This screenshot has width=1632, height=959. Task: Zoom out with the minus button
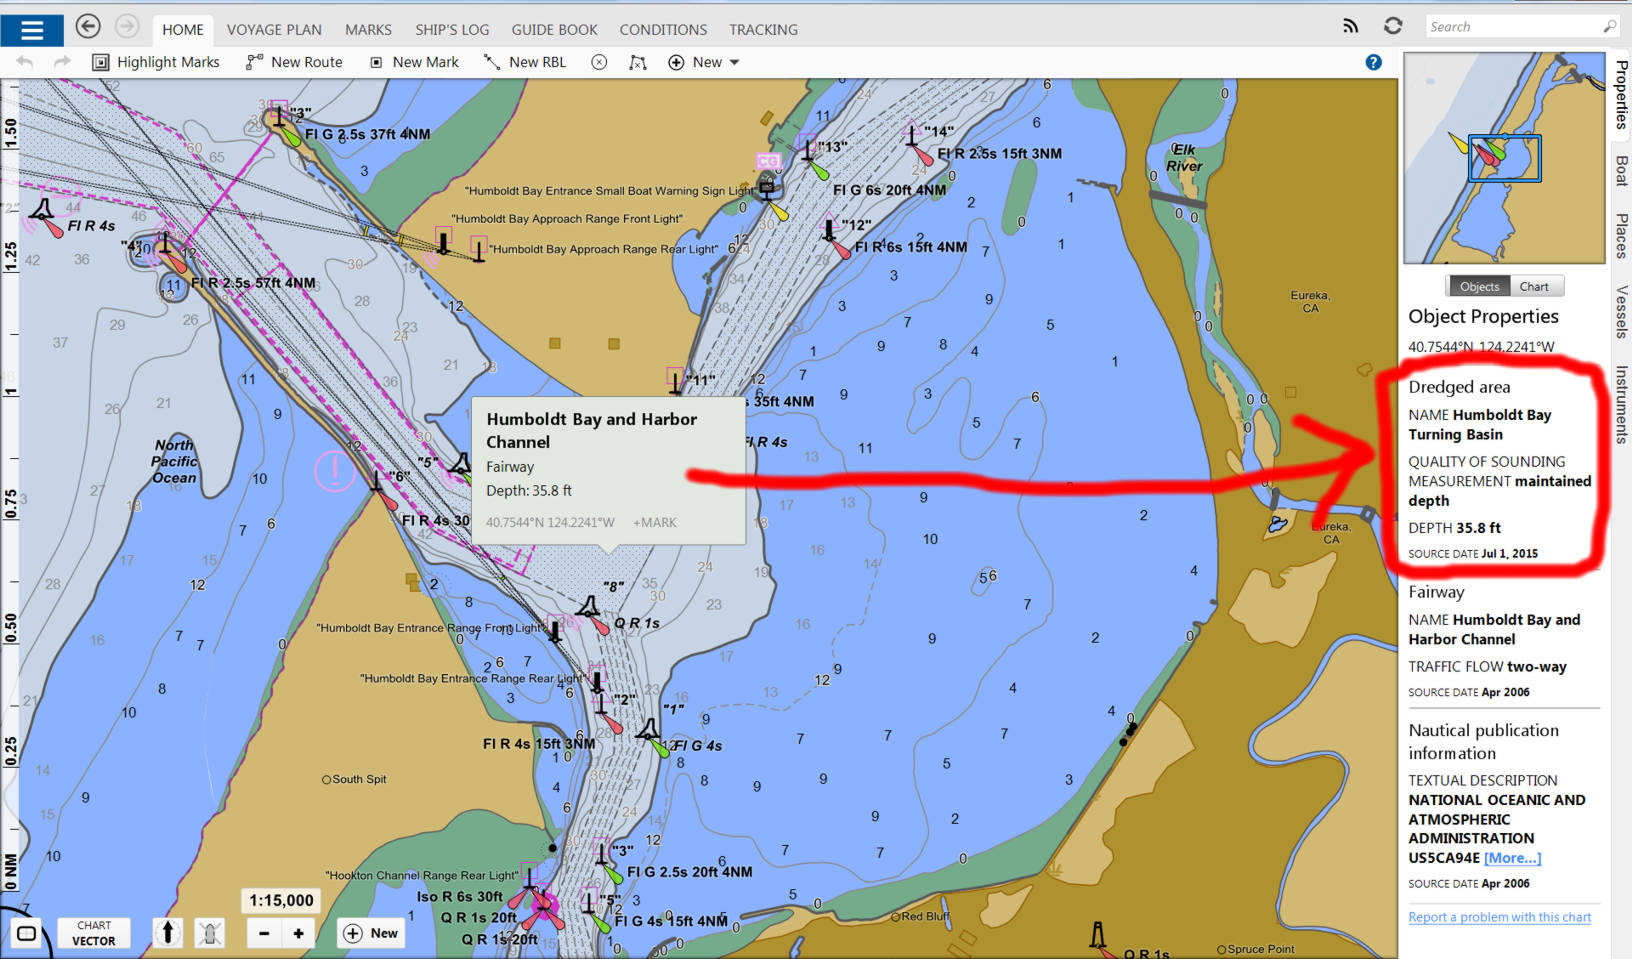[264, 933]
